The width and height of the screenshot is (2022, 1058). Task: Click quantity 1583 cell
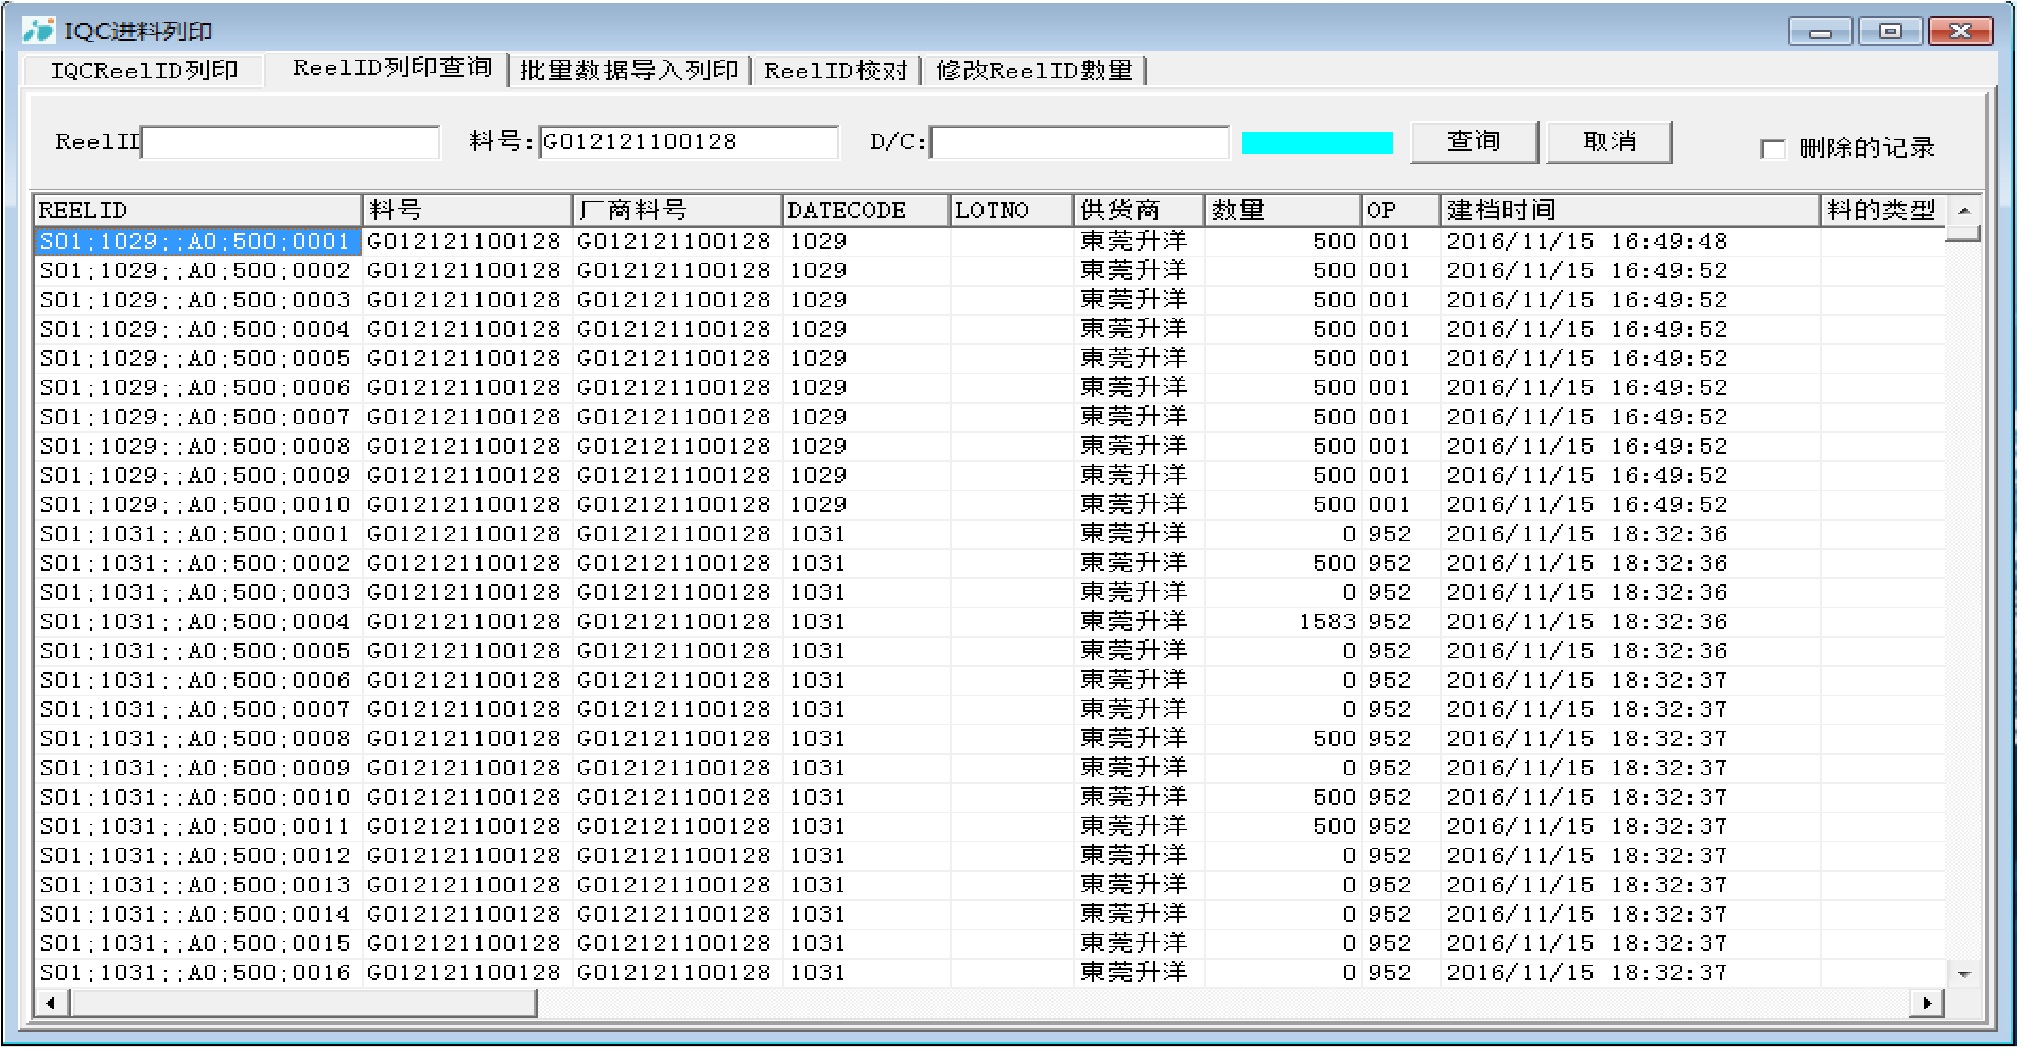[x=1283, y=622]
